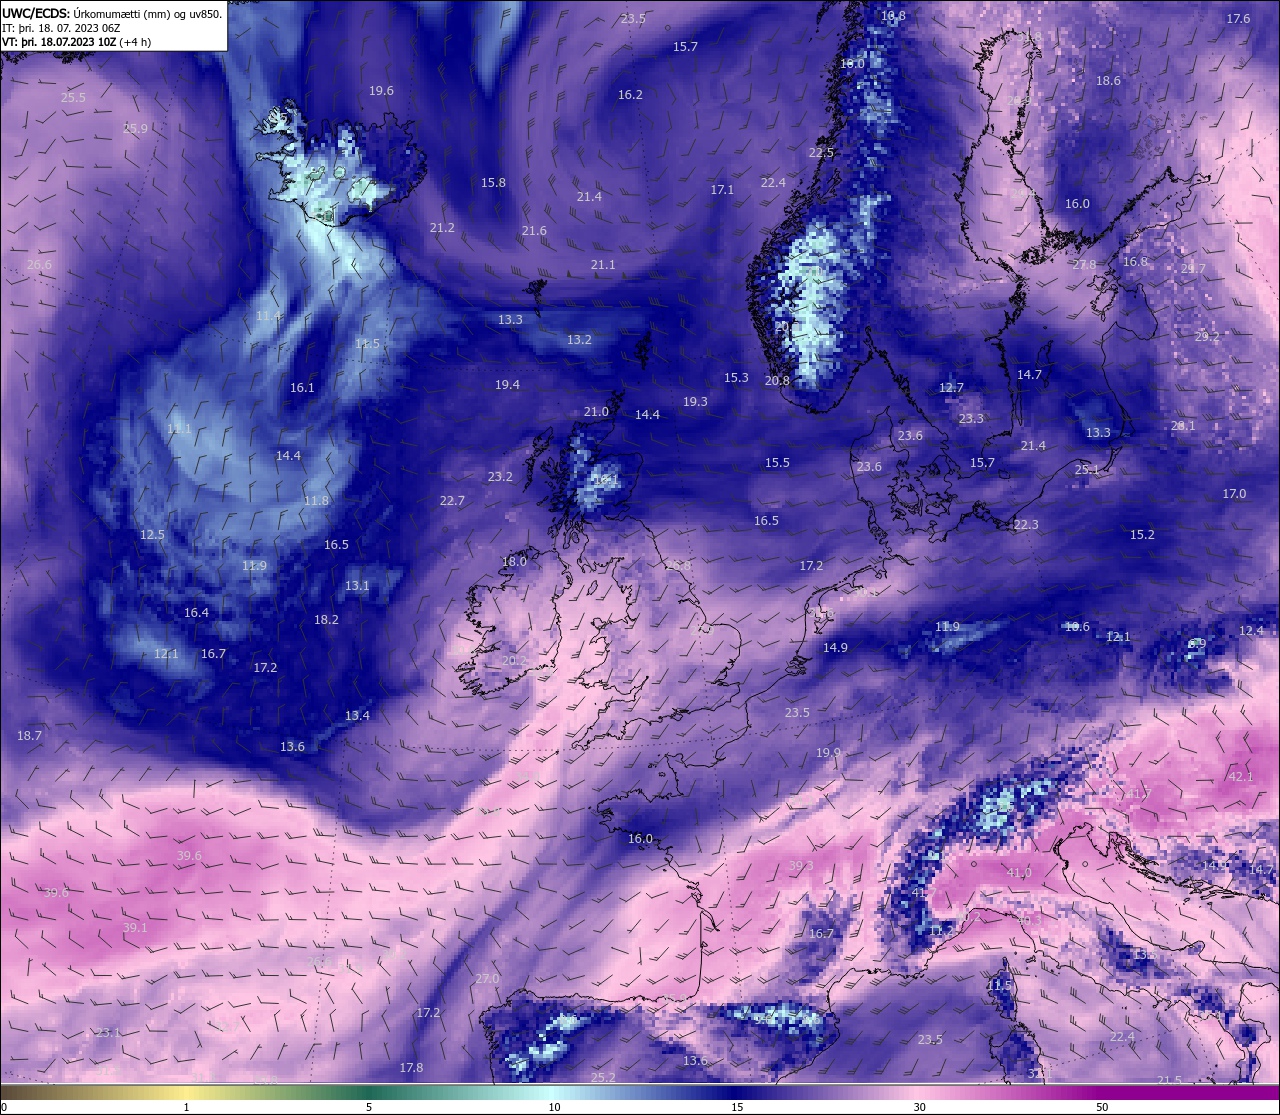Click the 19.3 value label
Screen dimensions: 1280x1115
695,402
